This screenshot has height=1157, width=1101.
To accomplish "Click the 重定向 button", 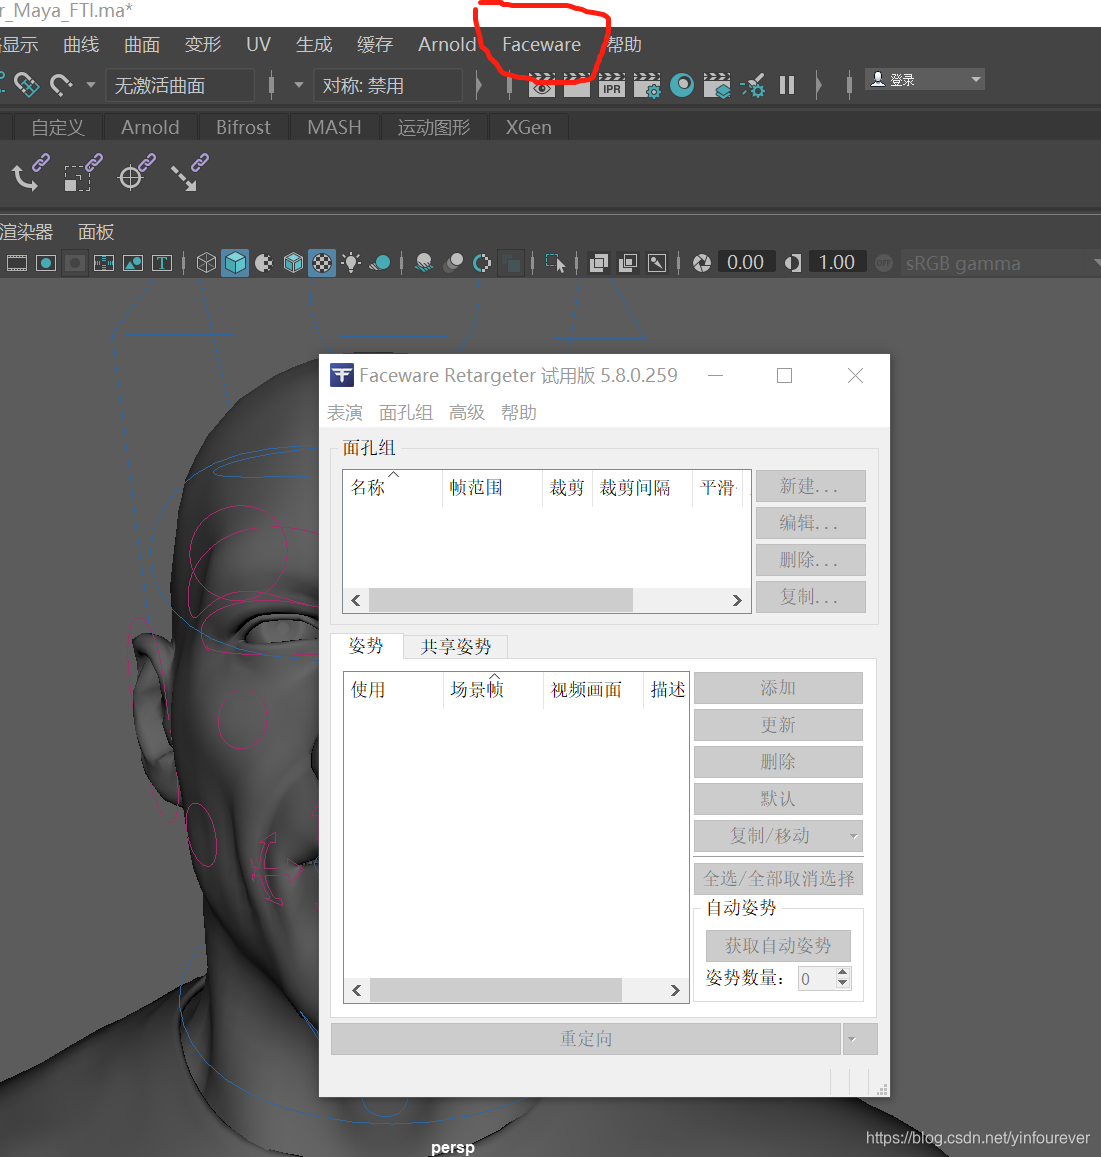I will (586, 1039).
